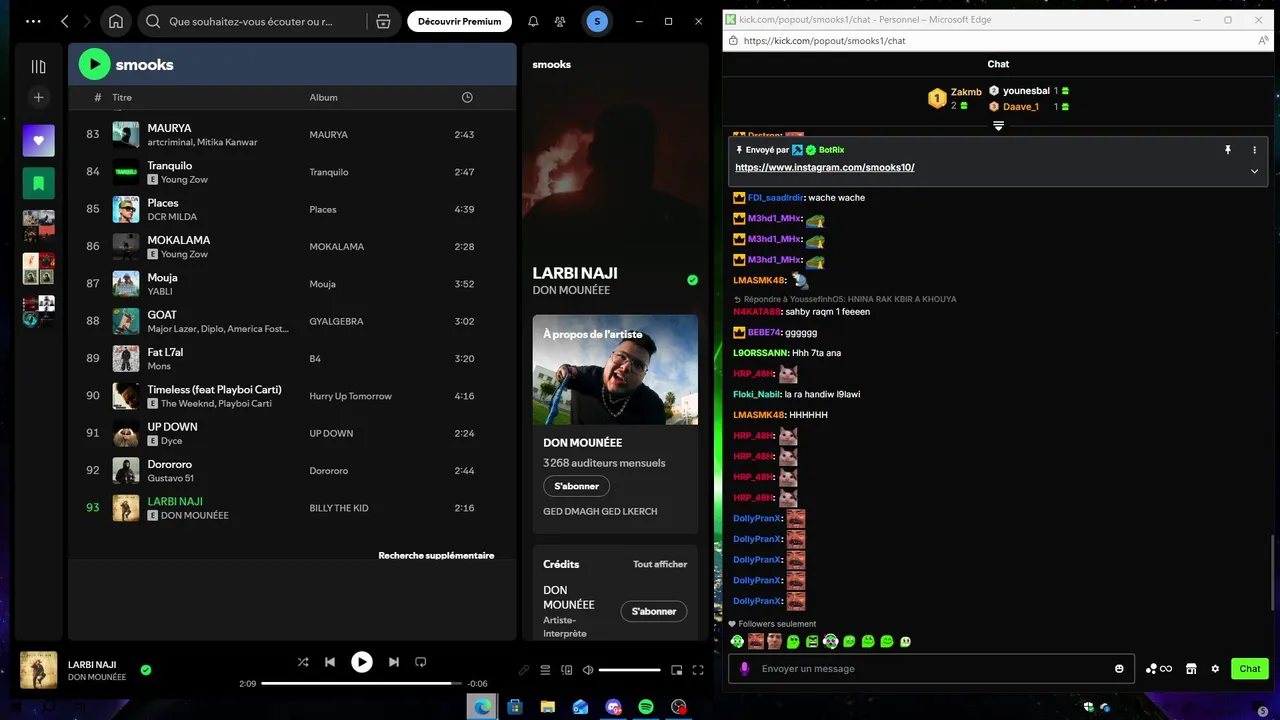Open the Kick shop icon
Viewport: 1280px width, 720px height.
pos(1191,669)
